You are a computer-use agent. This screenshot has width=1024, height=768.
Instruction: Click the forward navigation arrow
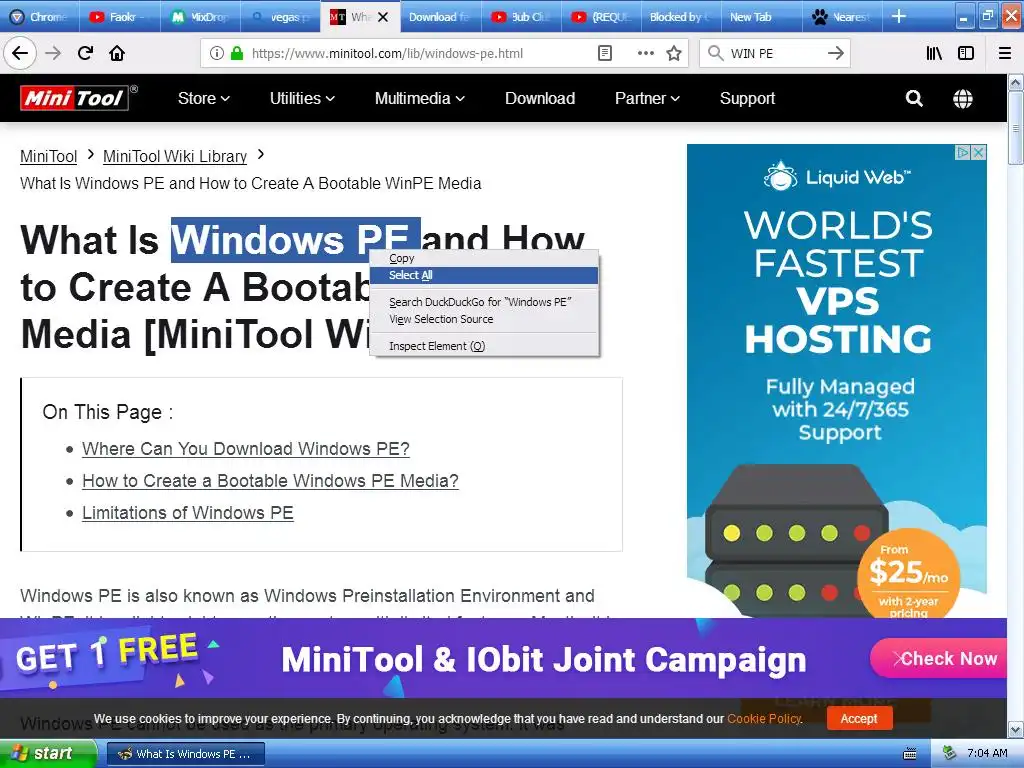[53, 53]
